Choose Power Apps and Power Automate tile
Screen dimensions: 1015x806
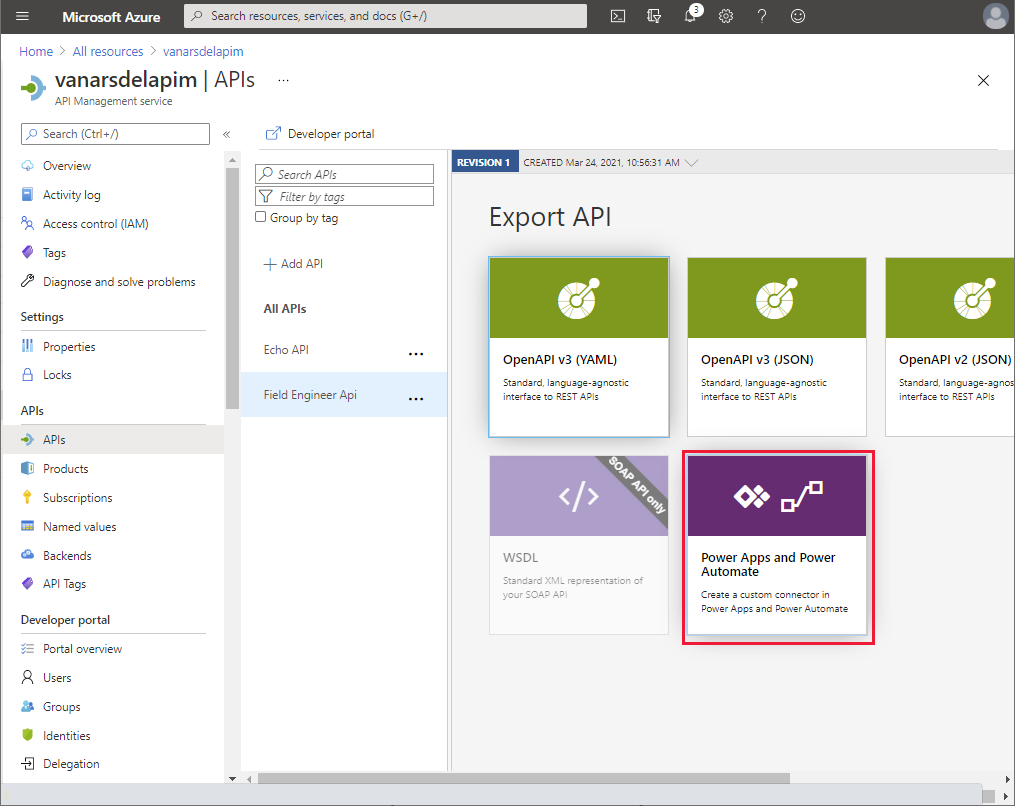(x=777, y=545)
